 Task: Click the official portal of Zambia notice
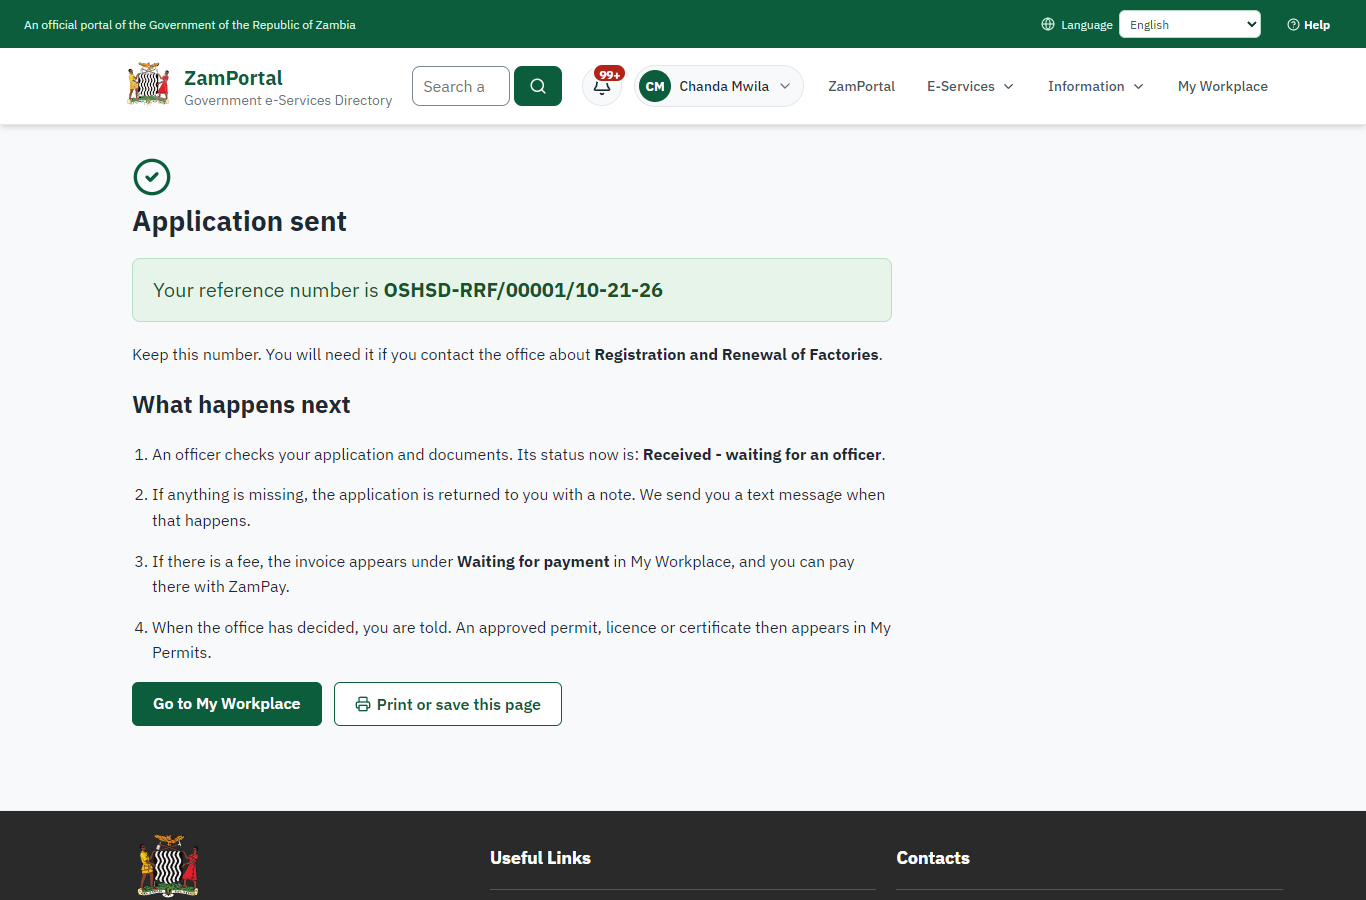[x=190, y=25]
